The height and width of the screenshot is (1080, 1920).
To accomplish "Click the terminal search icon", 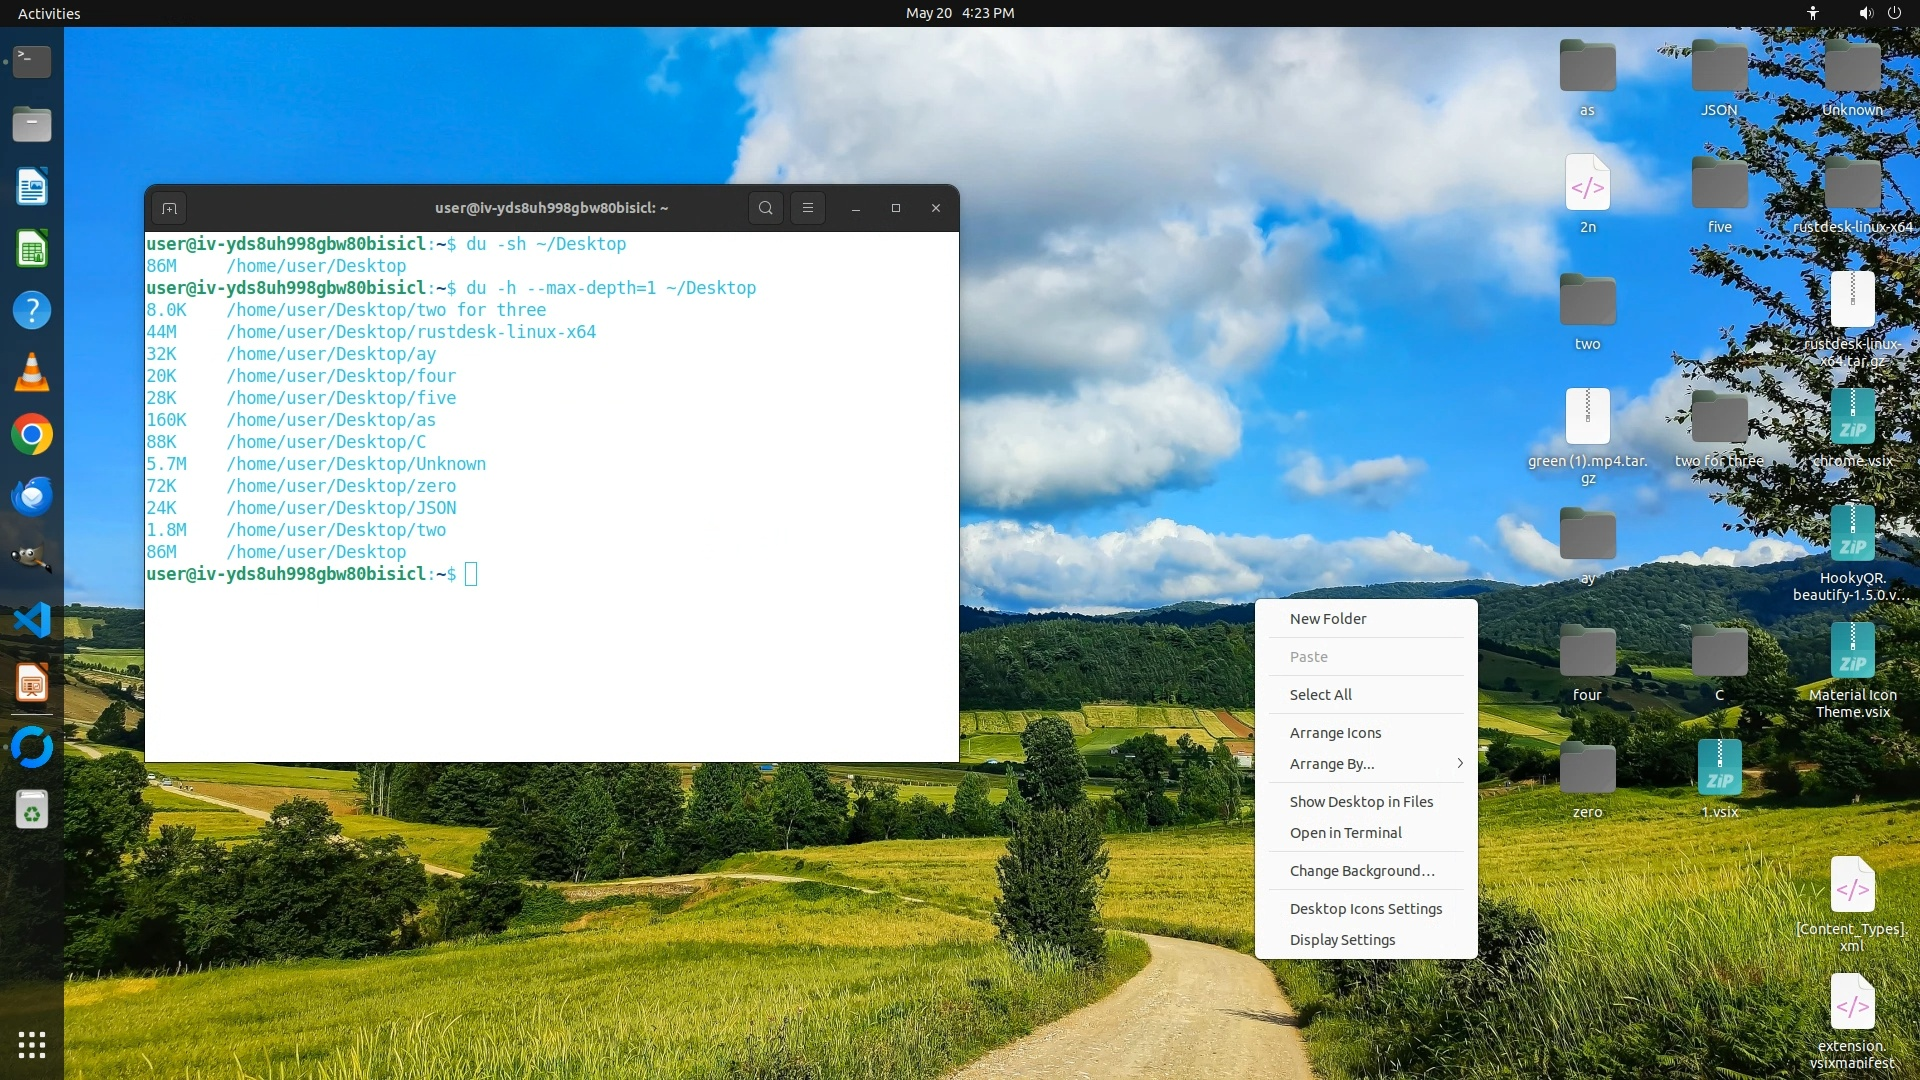I will (765, 208).
